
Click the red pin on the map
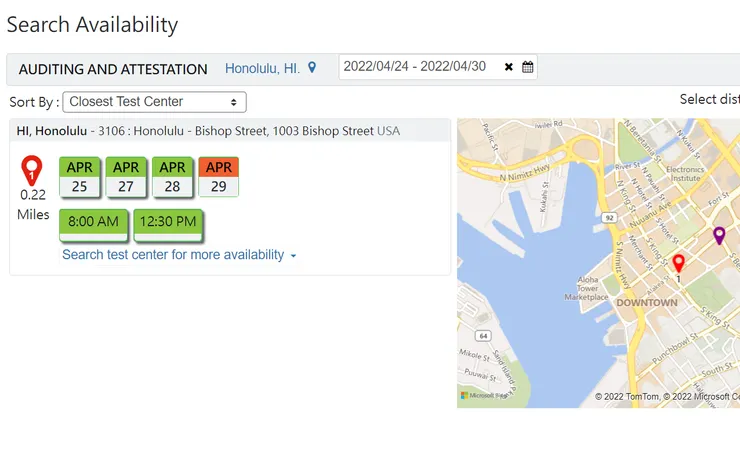point(678,264)
